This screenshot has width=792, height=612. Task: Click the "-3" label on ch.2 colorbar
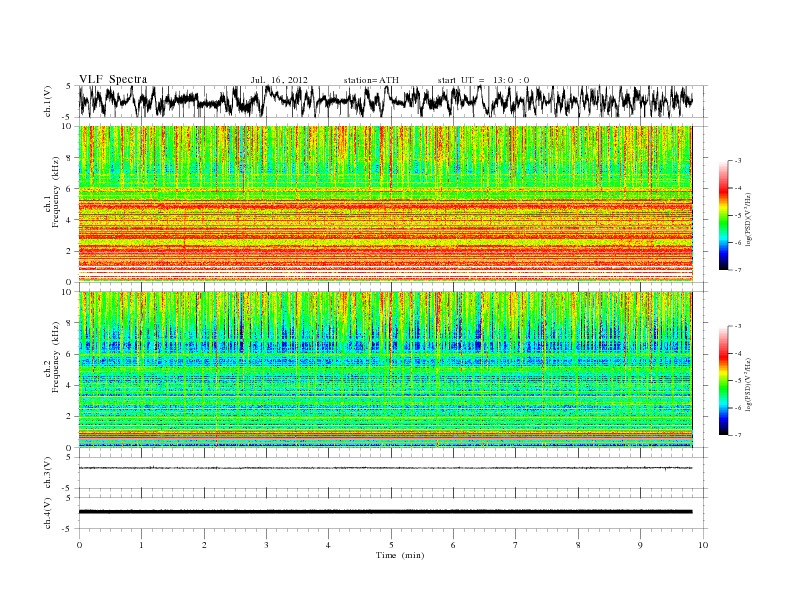pyautogui.click(x=737, y=326)
